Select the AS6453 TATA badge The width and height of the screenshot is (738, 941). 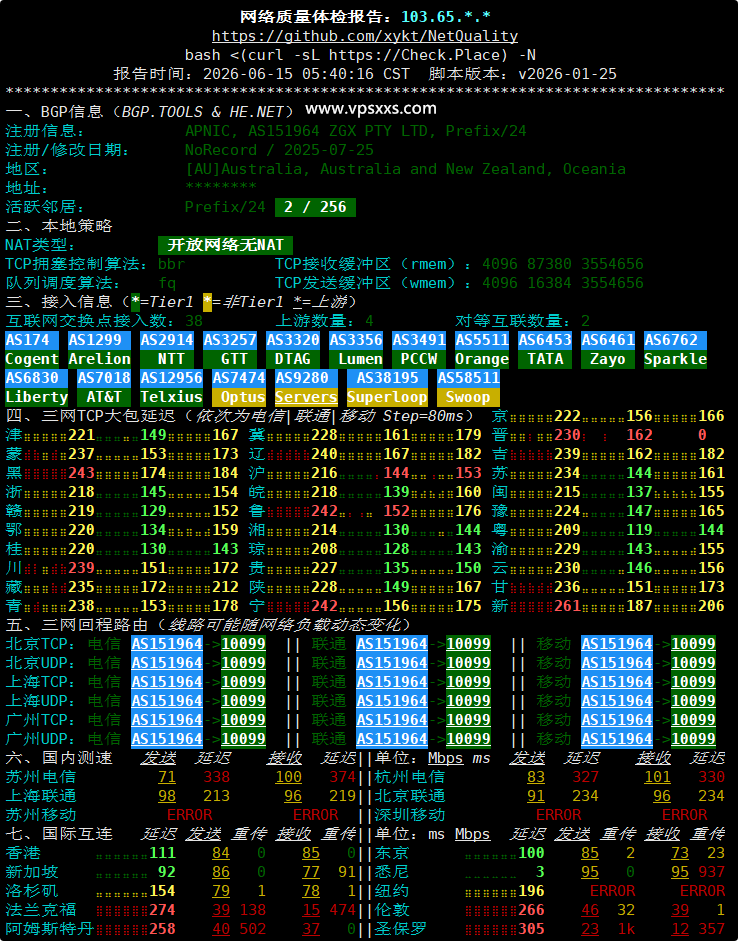click(545, 349)
